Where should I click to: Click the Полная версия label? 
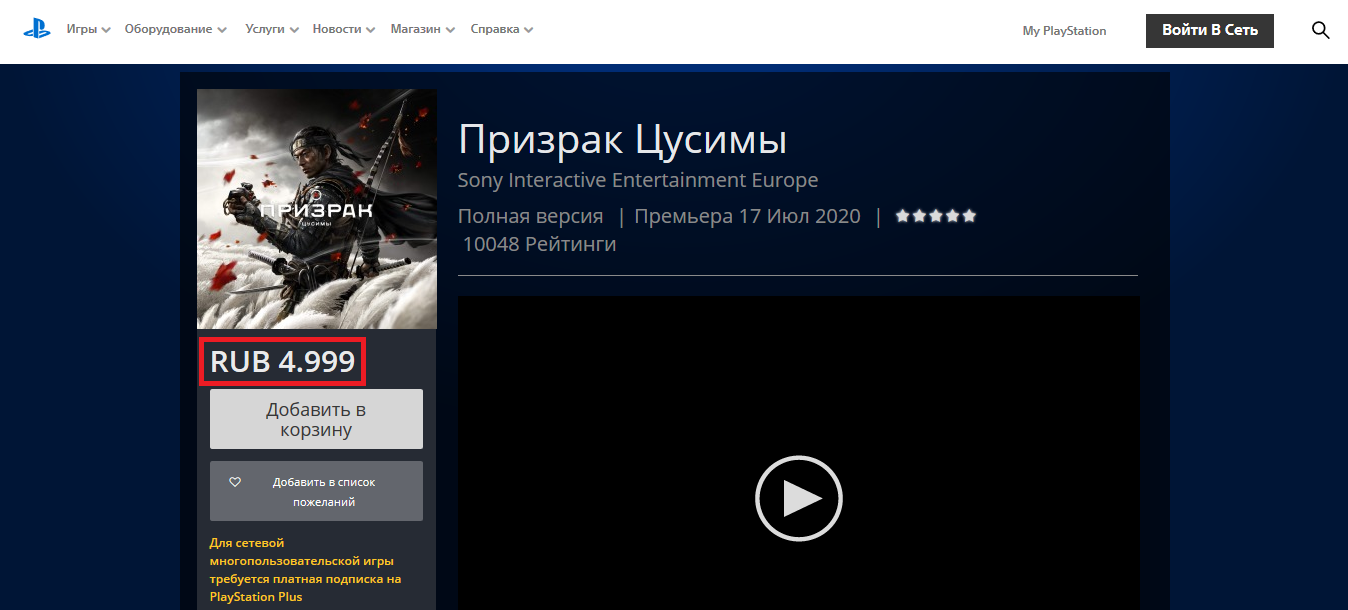coord(531,216)
